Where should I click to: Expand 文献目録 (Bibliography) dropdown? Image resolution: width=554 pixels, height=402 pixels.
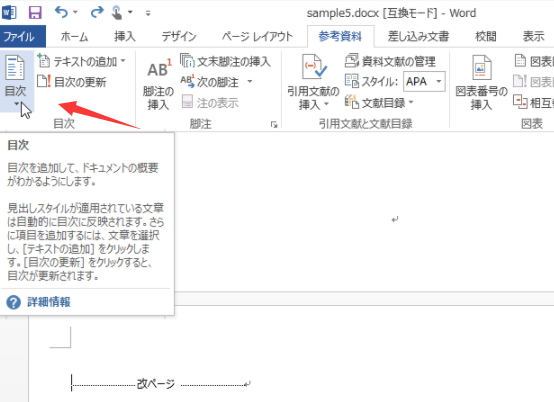coord(411,102)
